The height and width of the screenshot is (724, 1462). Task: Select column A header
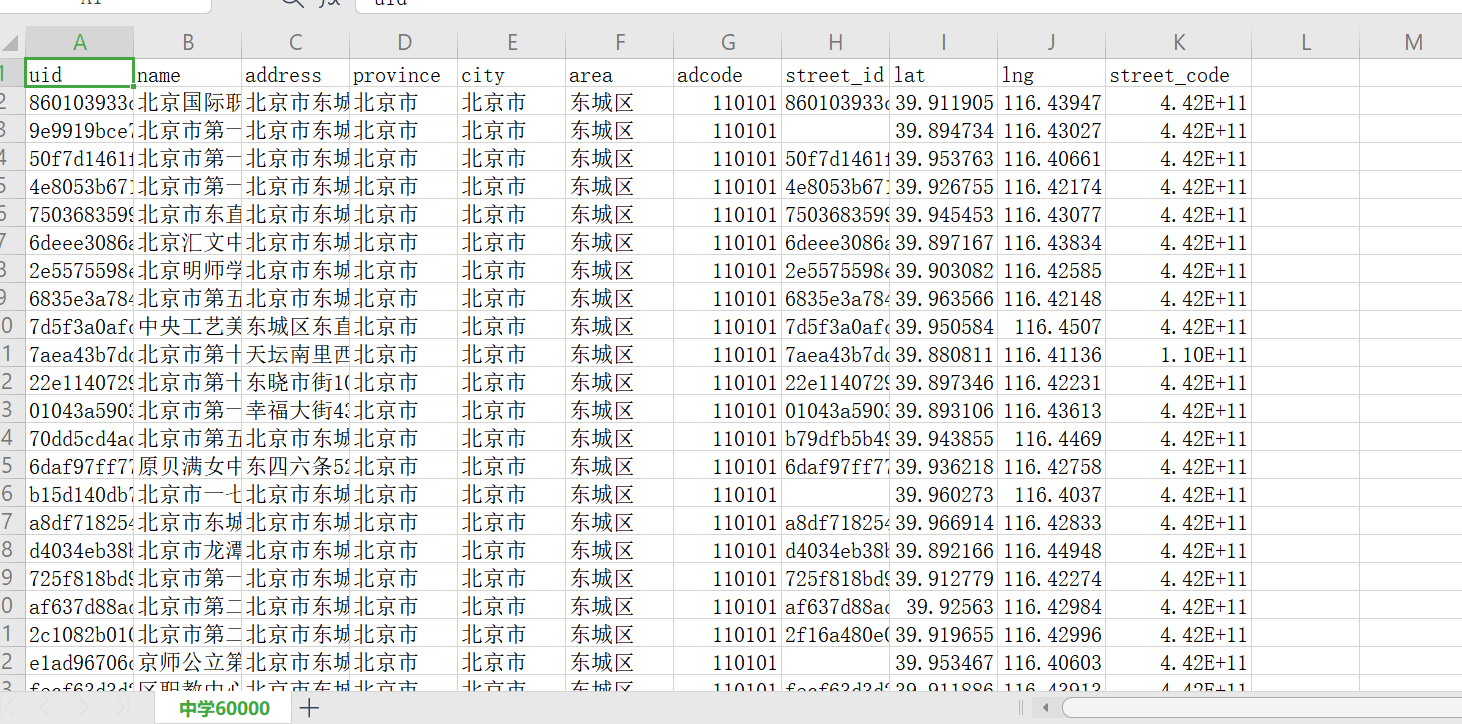pyautogui.click(x=80, y=42)
